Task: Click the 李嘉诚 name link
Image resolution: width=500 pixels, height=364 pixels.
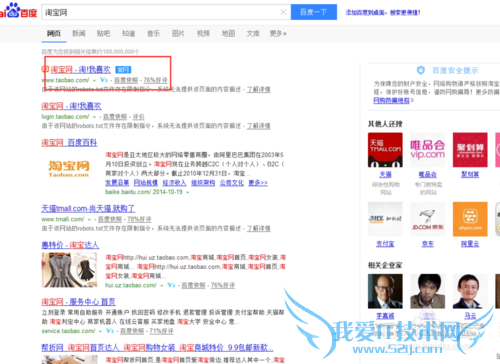Action: 385,316
